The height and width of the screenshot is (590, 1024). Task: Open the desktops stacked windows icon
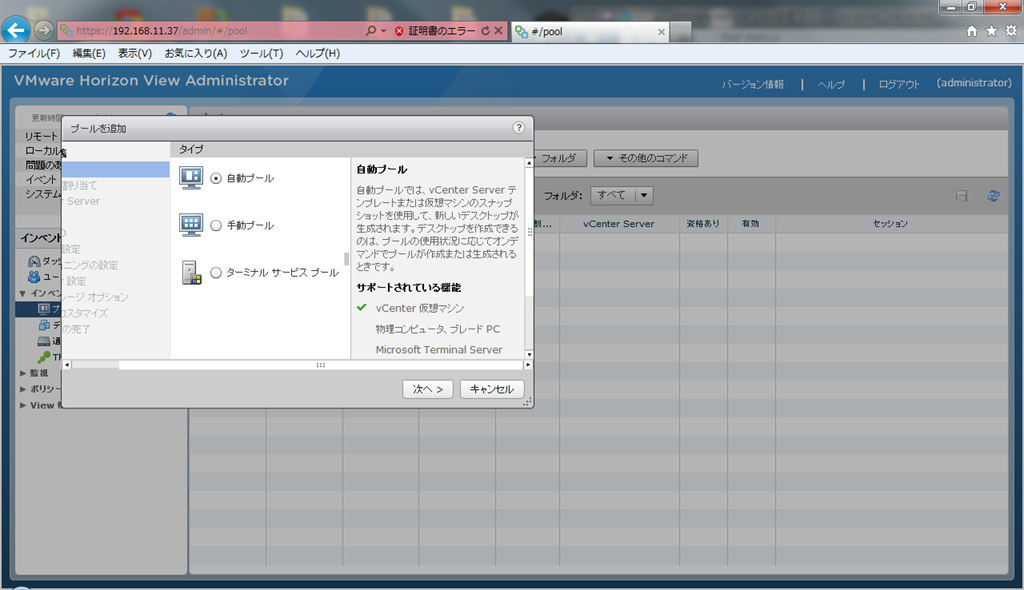point(44,325)
